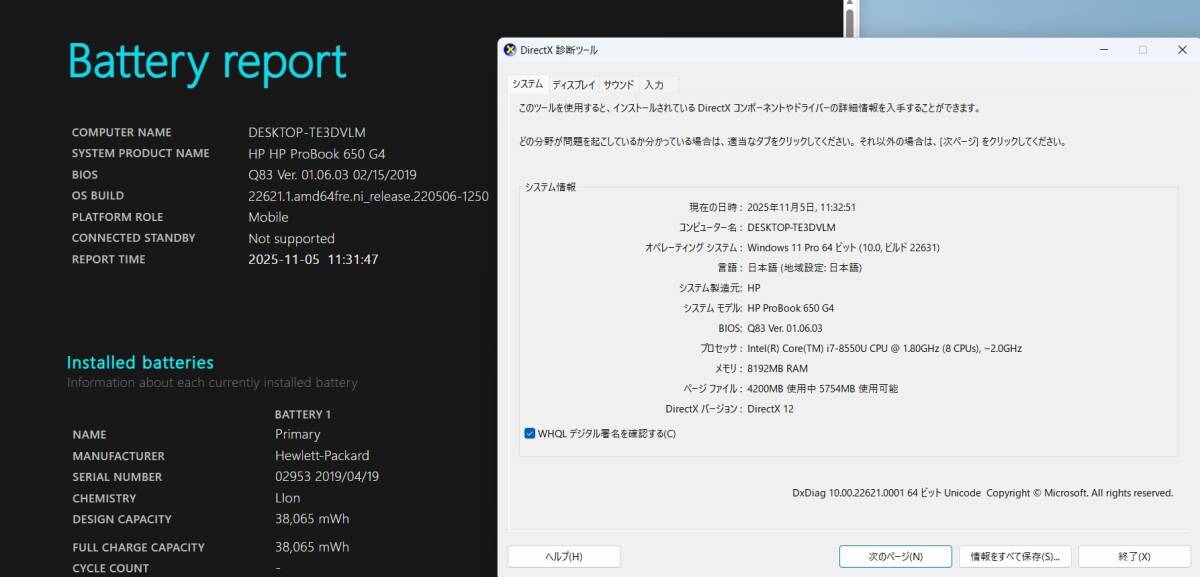This screenshot has height=577, width=1200.
Task: Click memory value 8192MB RAM
Action: click(777, 368)
